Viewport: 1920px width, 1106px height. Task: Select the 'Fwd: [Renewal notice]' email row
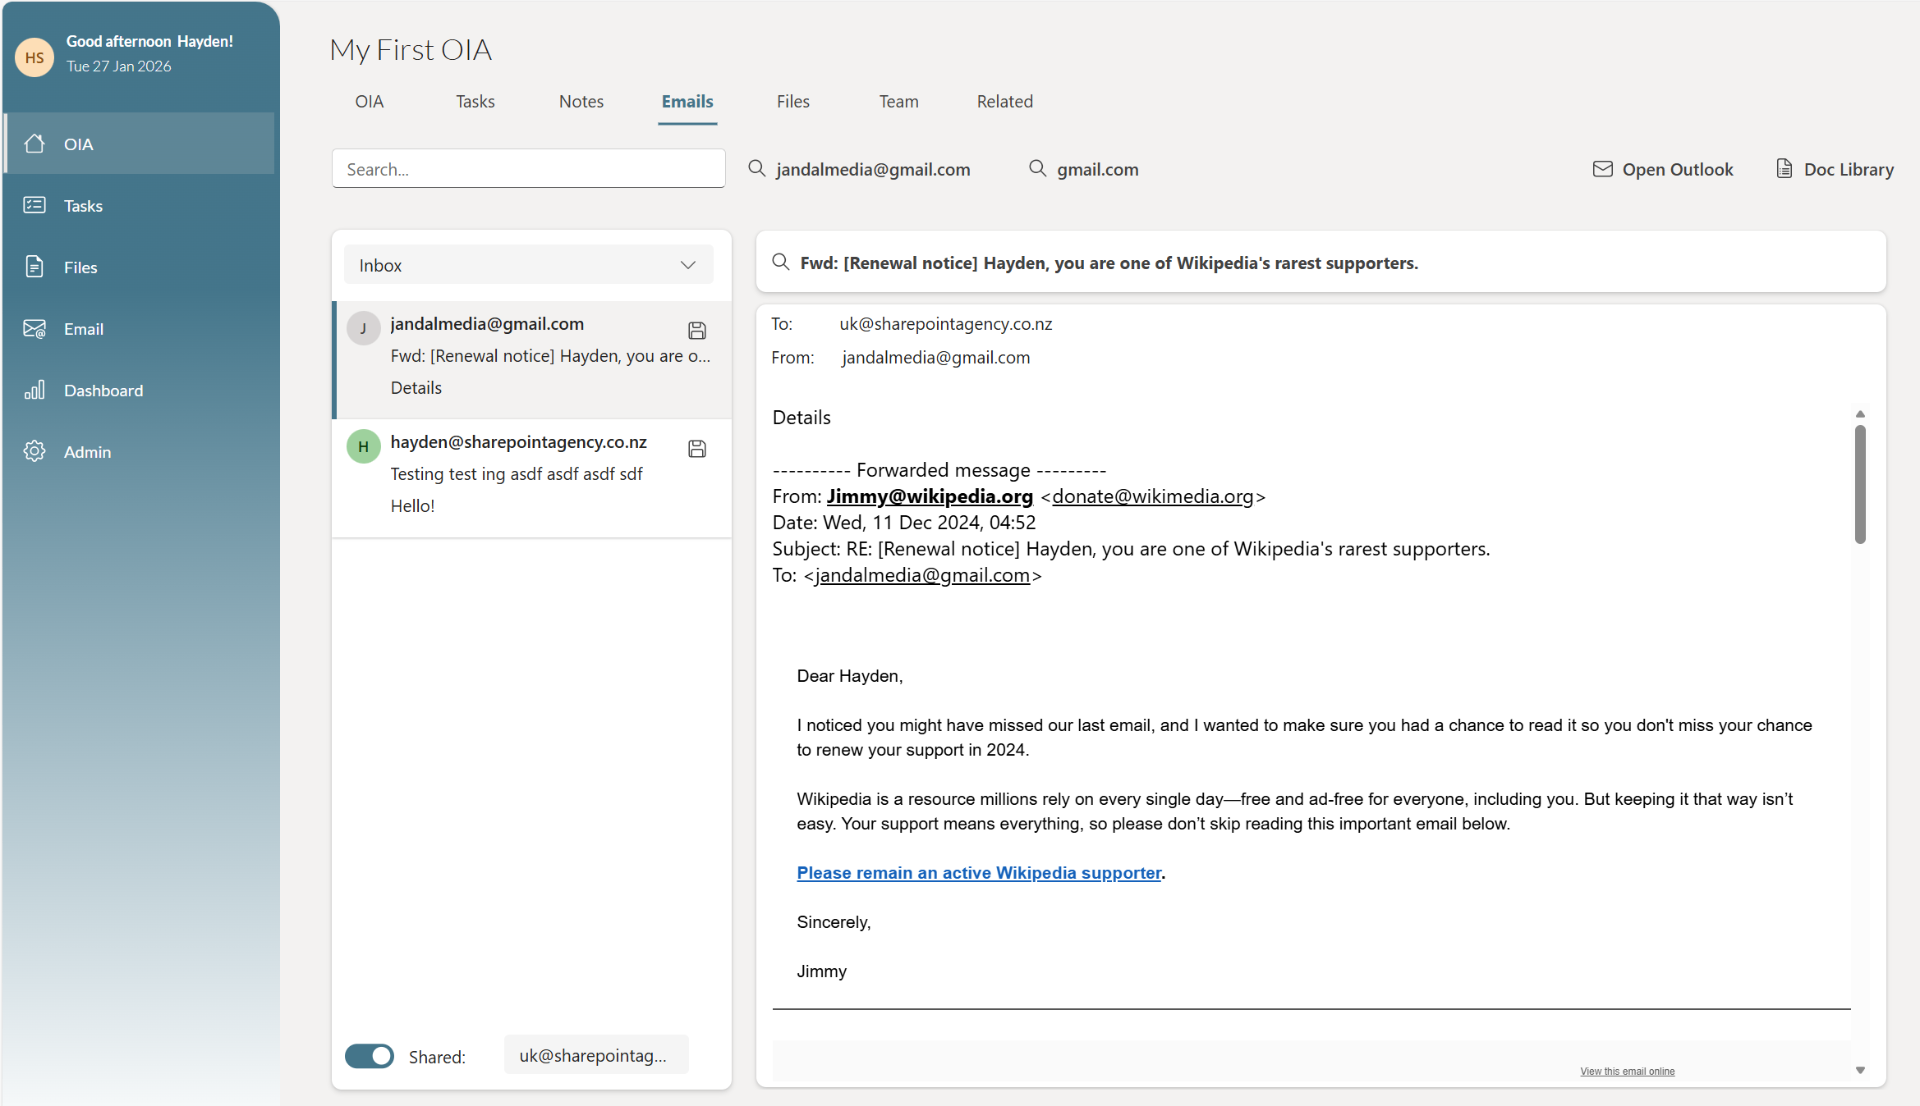tap(533, 359)
